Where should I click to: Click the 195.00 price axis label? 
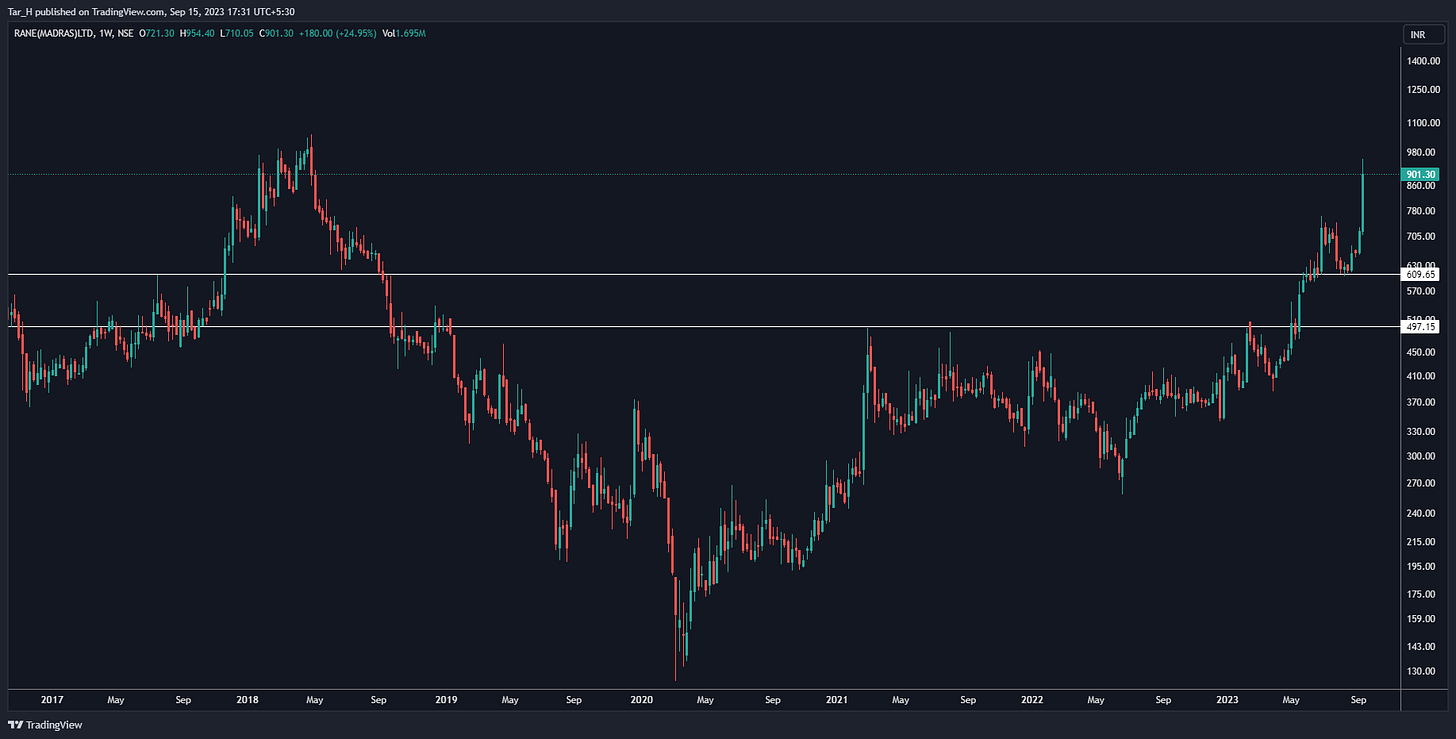1422,566
